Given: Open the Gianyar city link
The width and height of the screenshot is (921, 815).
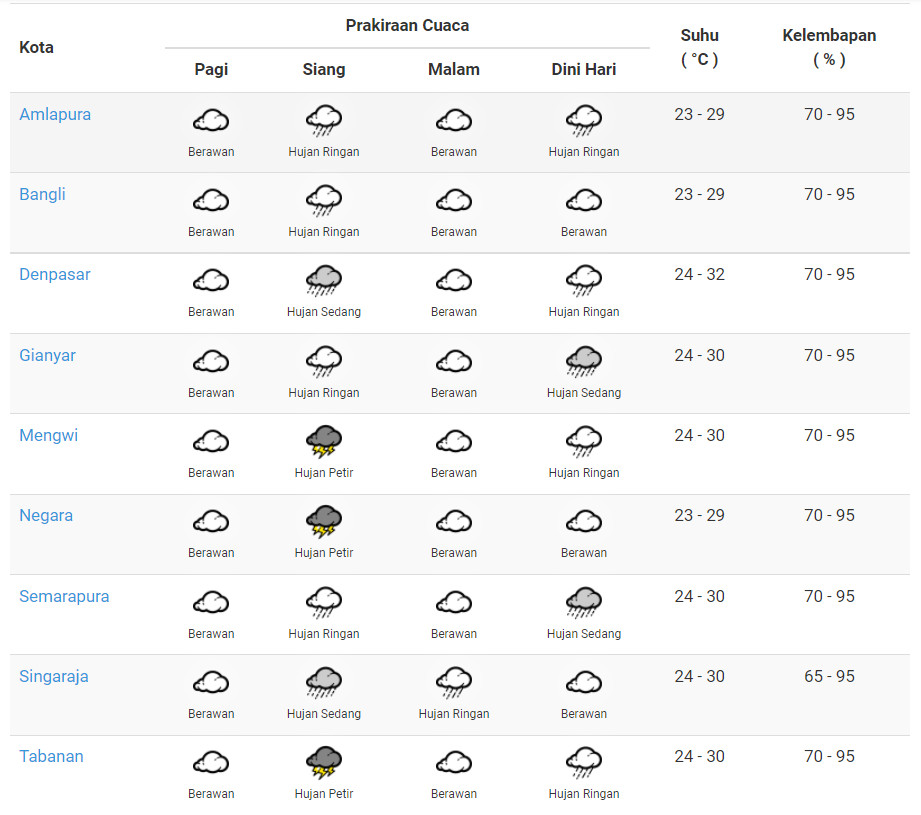Looking at the screenshot, I should pyautogui.click(x=47, y=355).
